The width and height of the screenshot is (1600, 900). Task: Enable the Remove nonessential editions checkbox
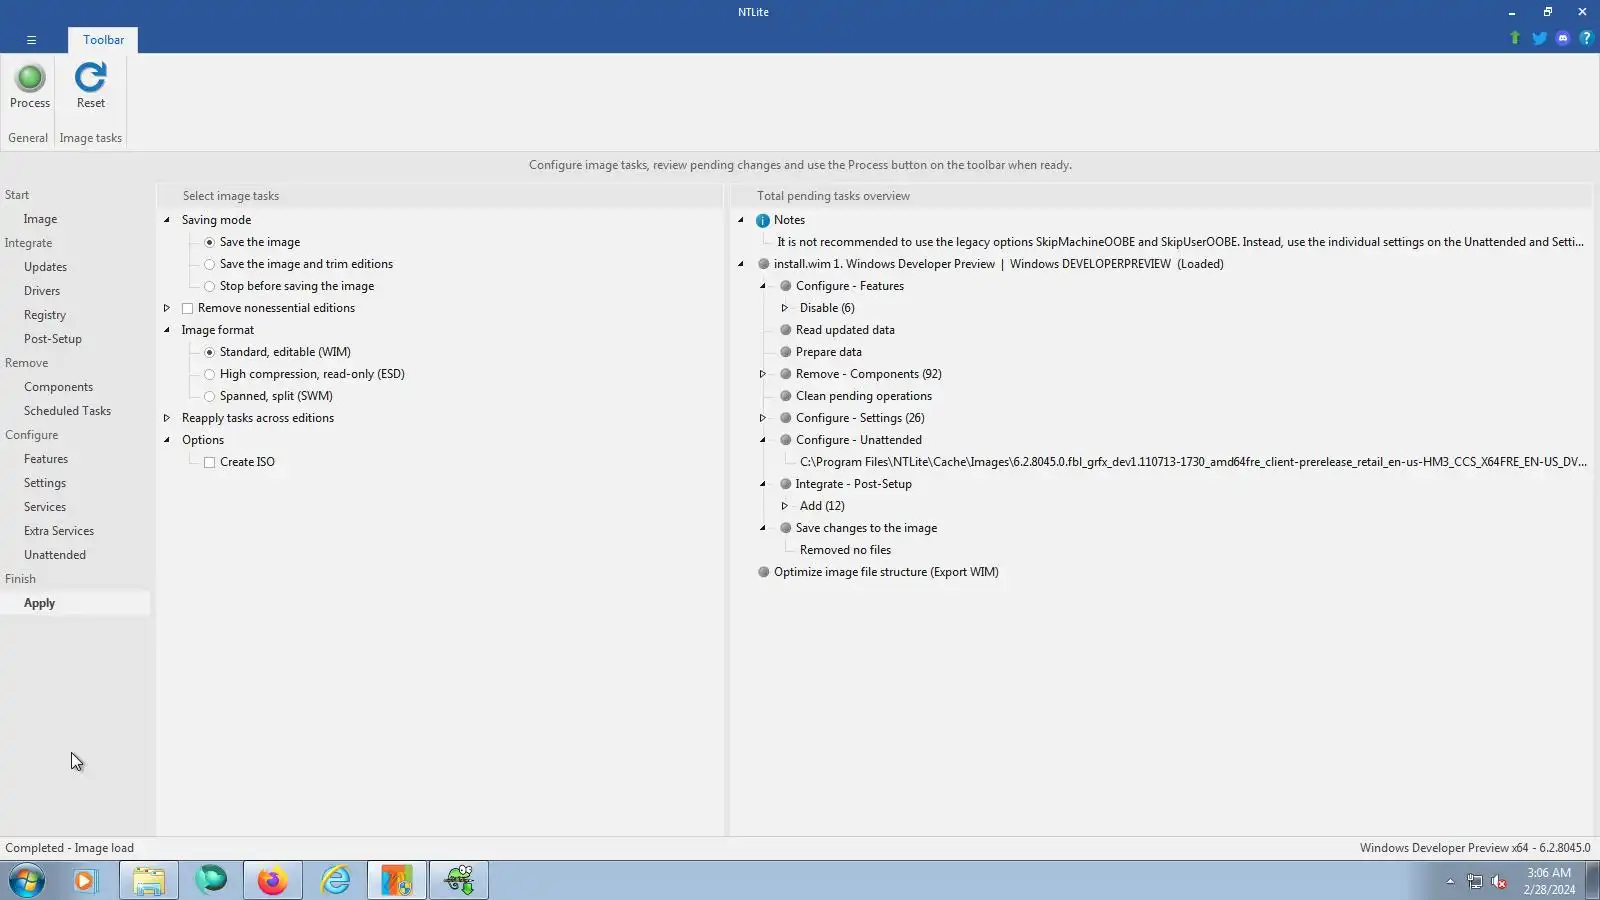pos(187,308)
